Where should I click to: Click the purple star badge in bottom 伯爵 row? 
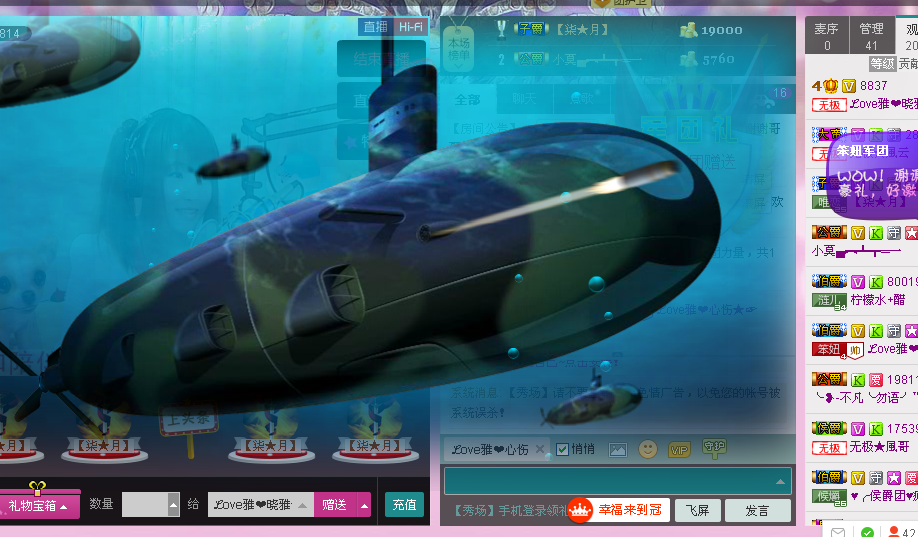coord(893,478)
